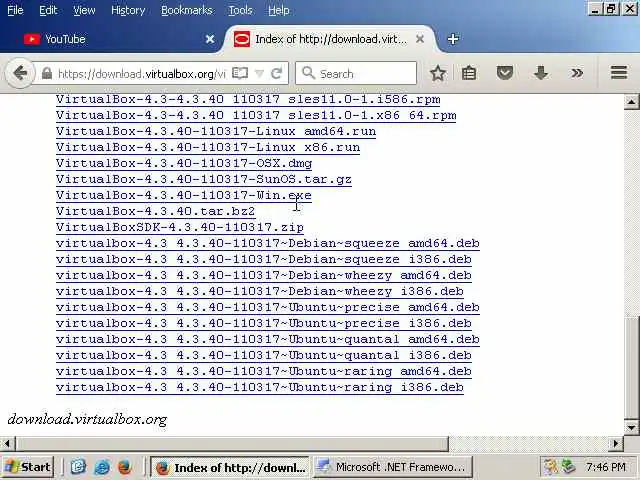Screen dimensions: 640x480
Task: Toggle Reader View icon in address bar
Action: 240,73
